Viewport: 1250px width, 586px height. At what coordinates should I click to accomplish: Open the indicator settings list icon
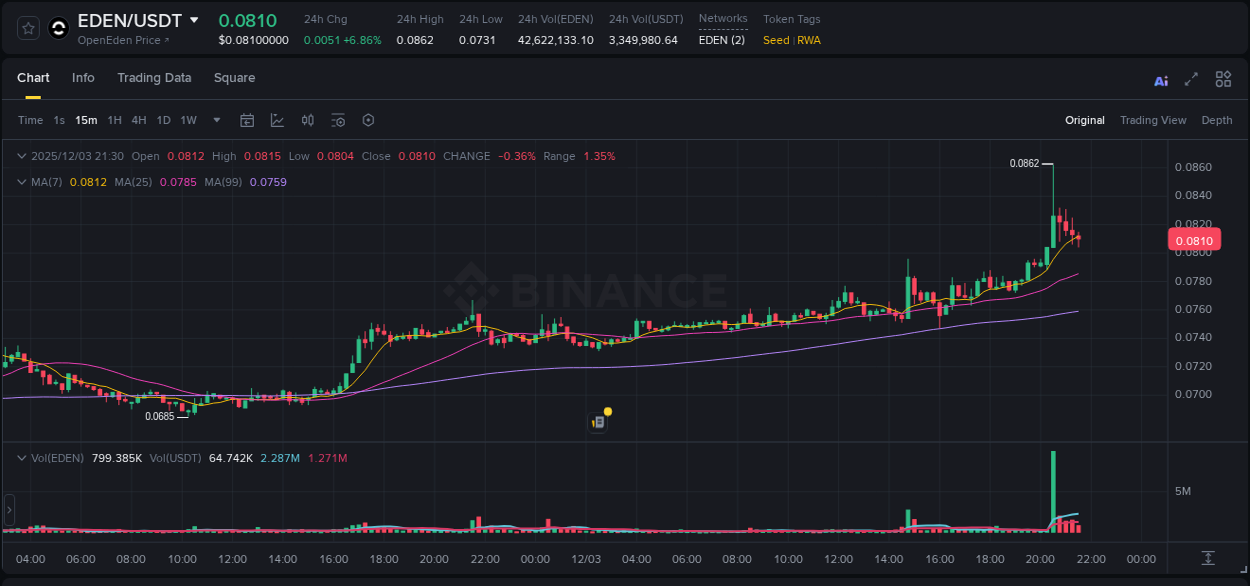(x=338, y=120)
